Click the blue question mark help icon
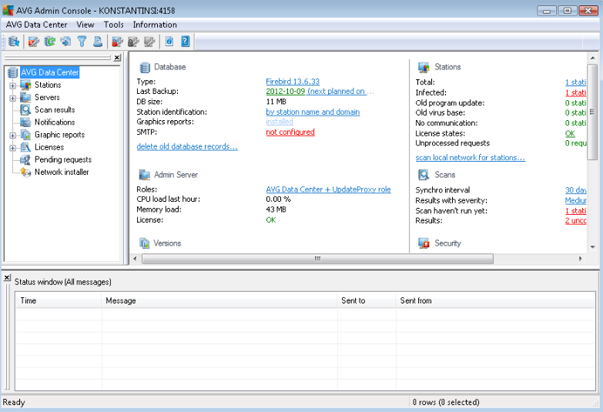Viewport: 603px width, 412px height. coord(185,41)
